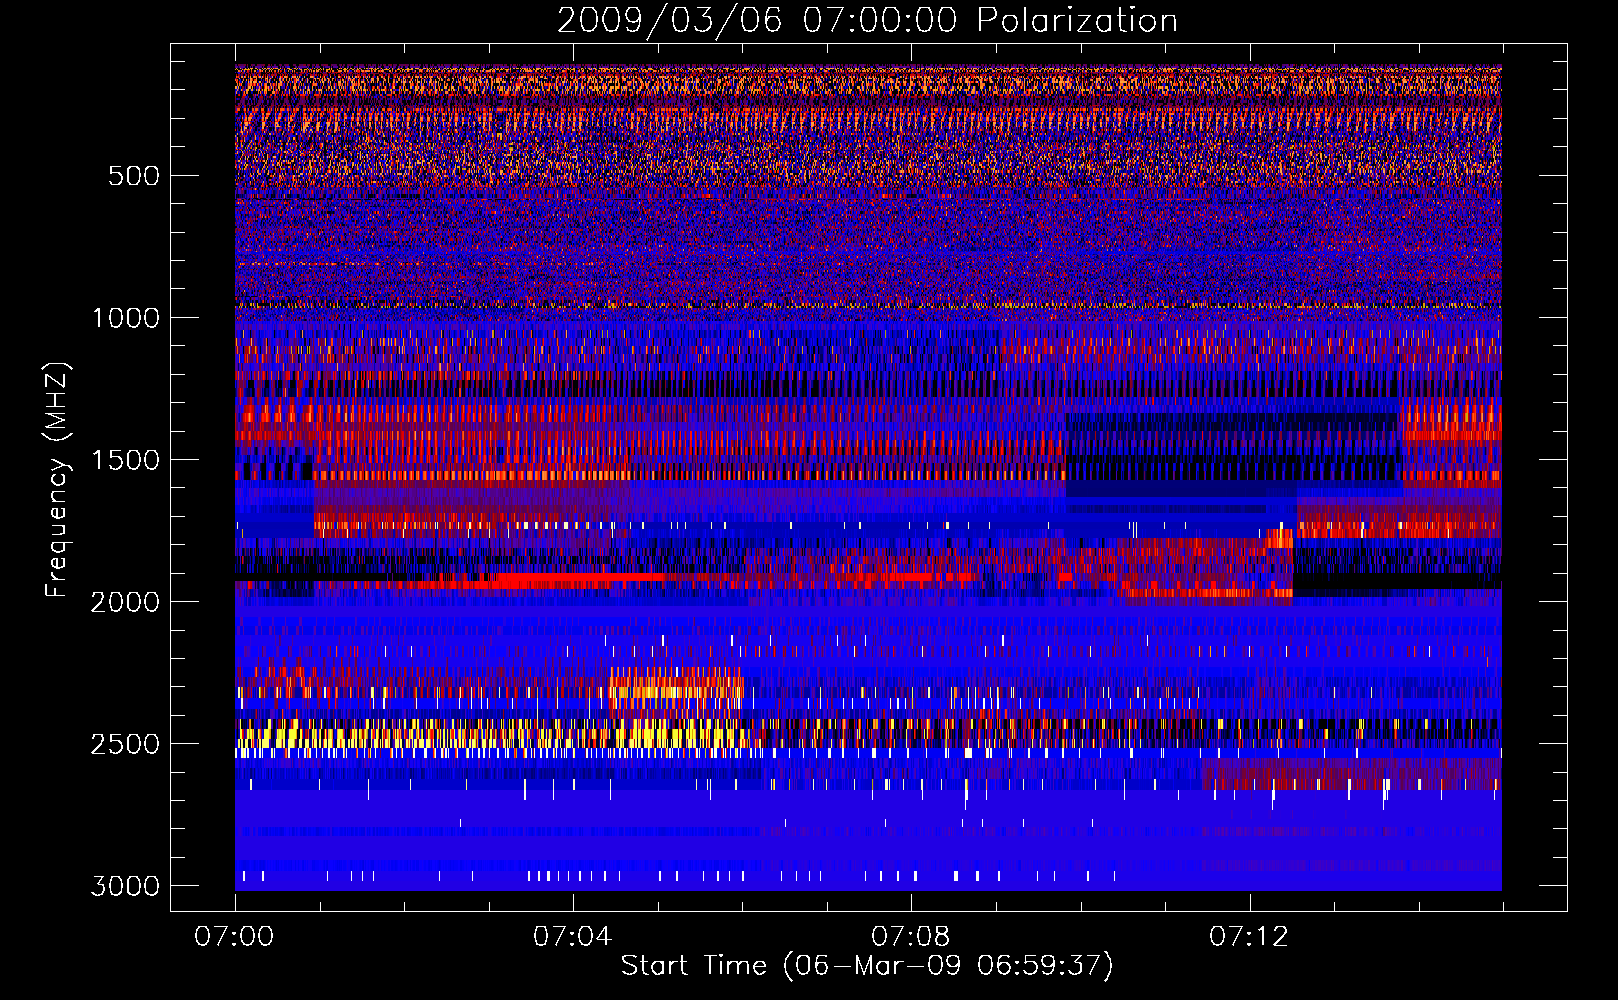Click the 'Start Time (06-Mar-09 06:59:37)' label
The image size is (1618, 1000).
867,966
